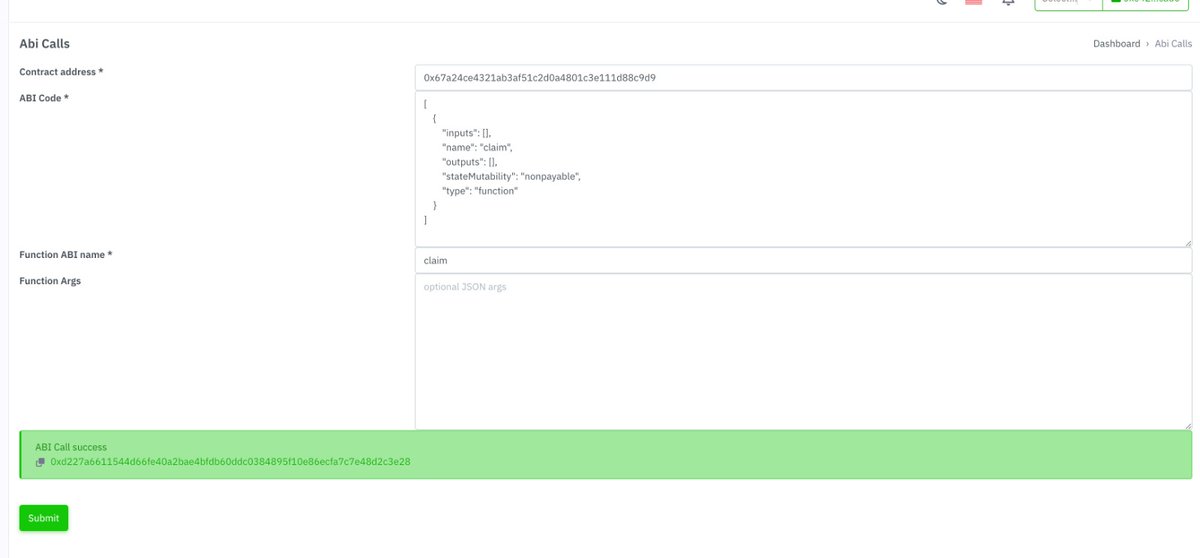Grab the Function Args text area resize handle

pyautogui.click(x=1186, y=424)
